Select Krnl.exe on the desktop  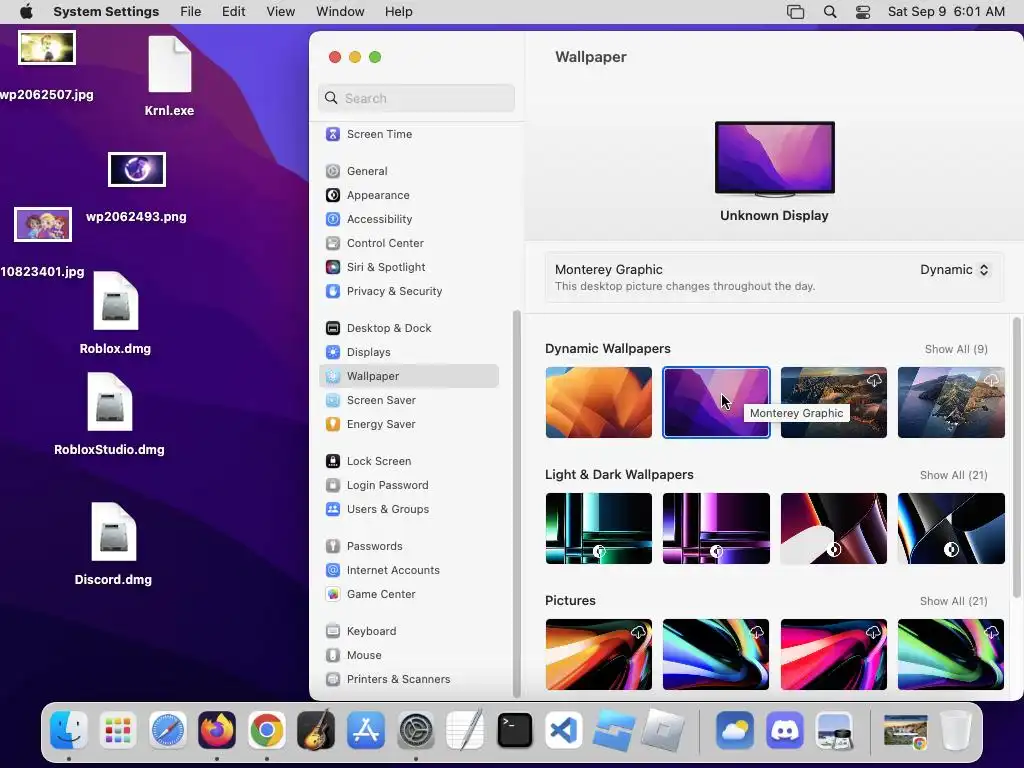170,76
